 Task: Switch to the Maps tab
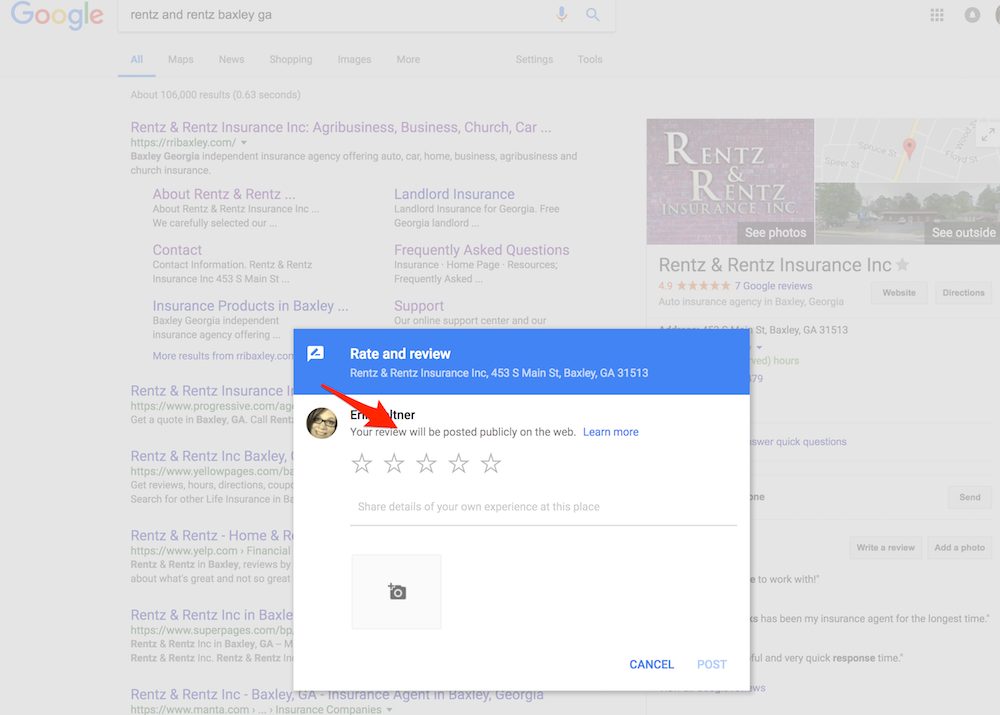click(x=180, y=59)
